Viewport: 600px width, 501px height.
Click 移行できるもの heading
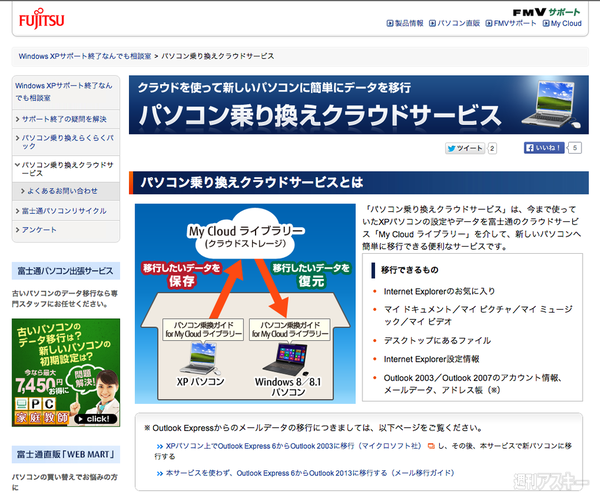point(409,270)
